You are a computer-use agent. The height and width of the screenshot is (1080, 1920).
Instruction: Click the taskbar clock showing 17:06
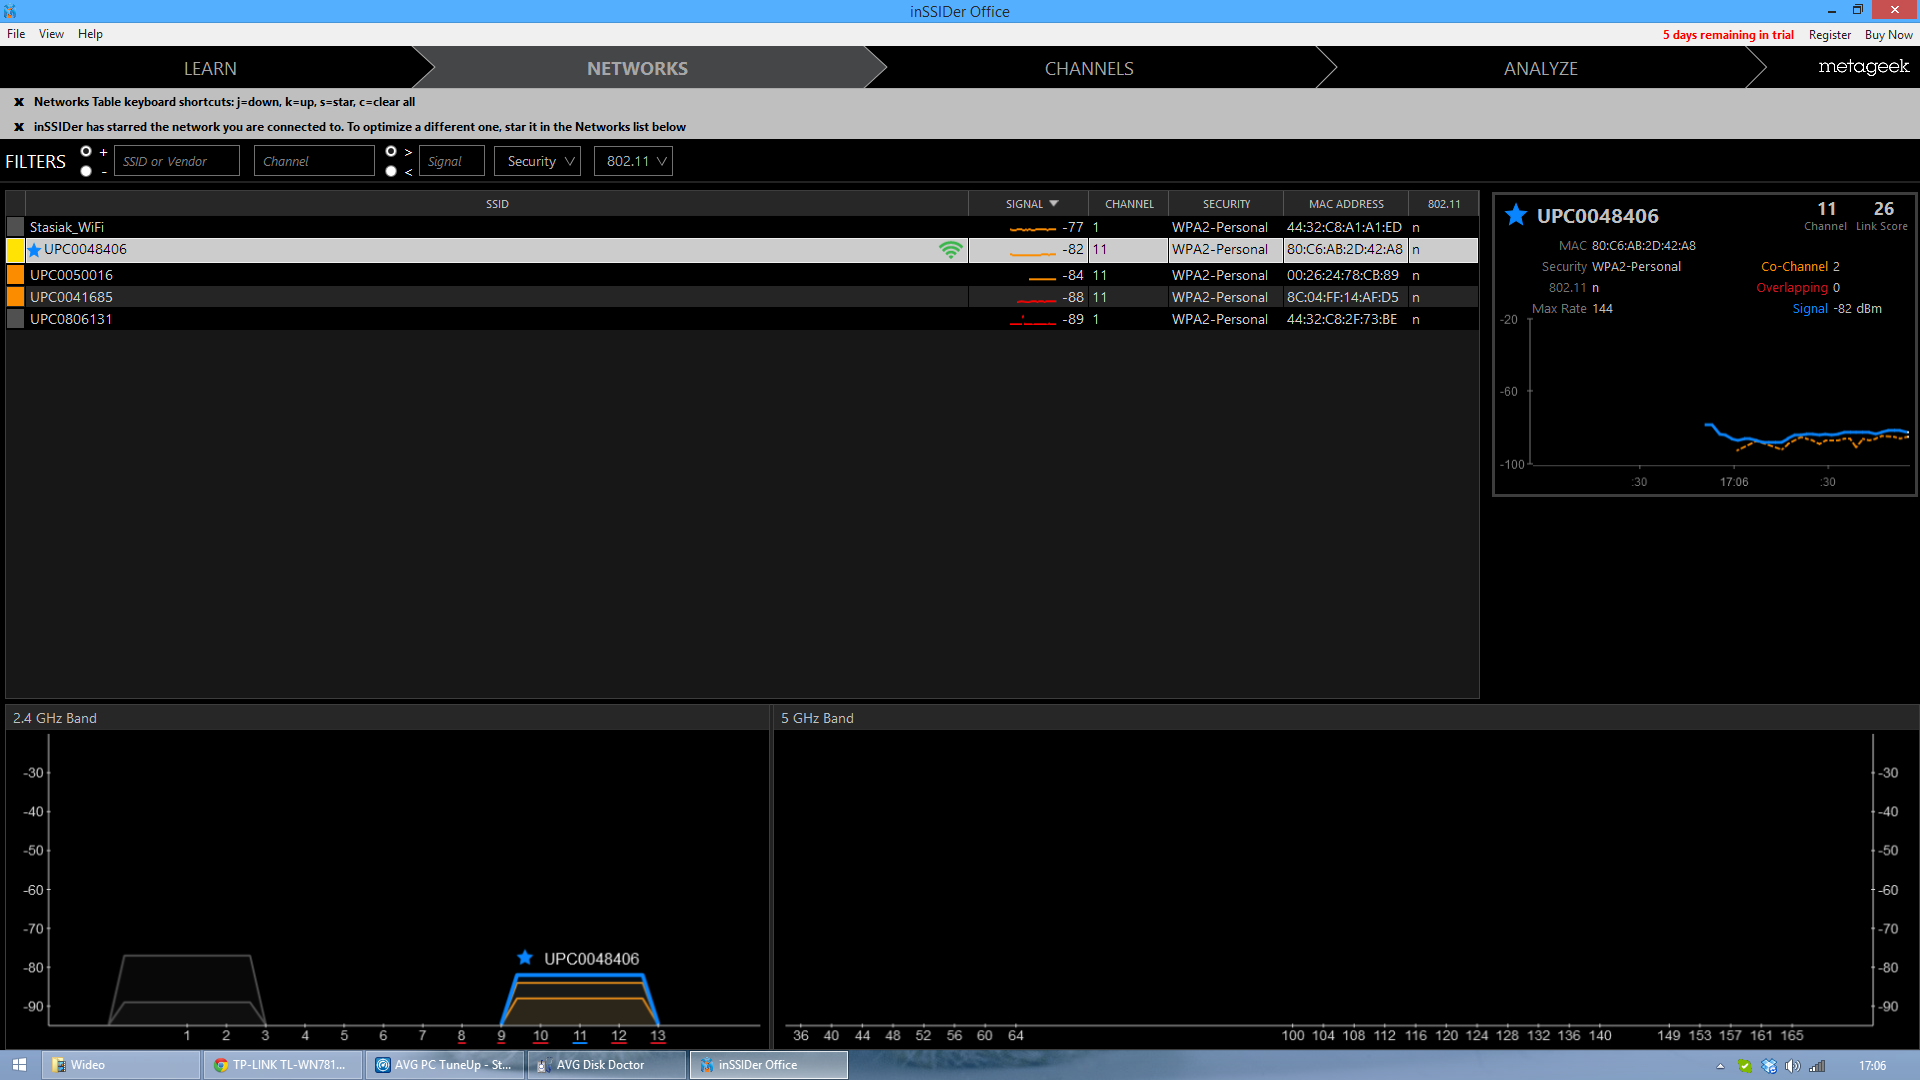(1872, 1066)
